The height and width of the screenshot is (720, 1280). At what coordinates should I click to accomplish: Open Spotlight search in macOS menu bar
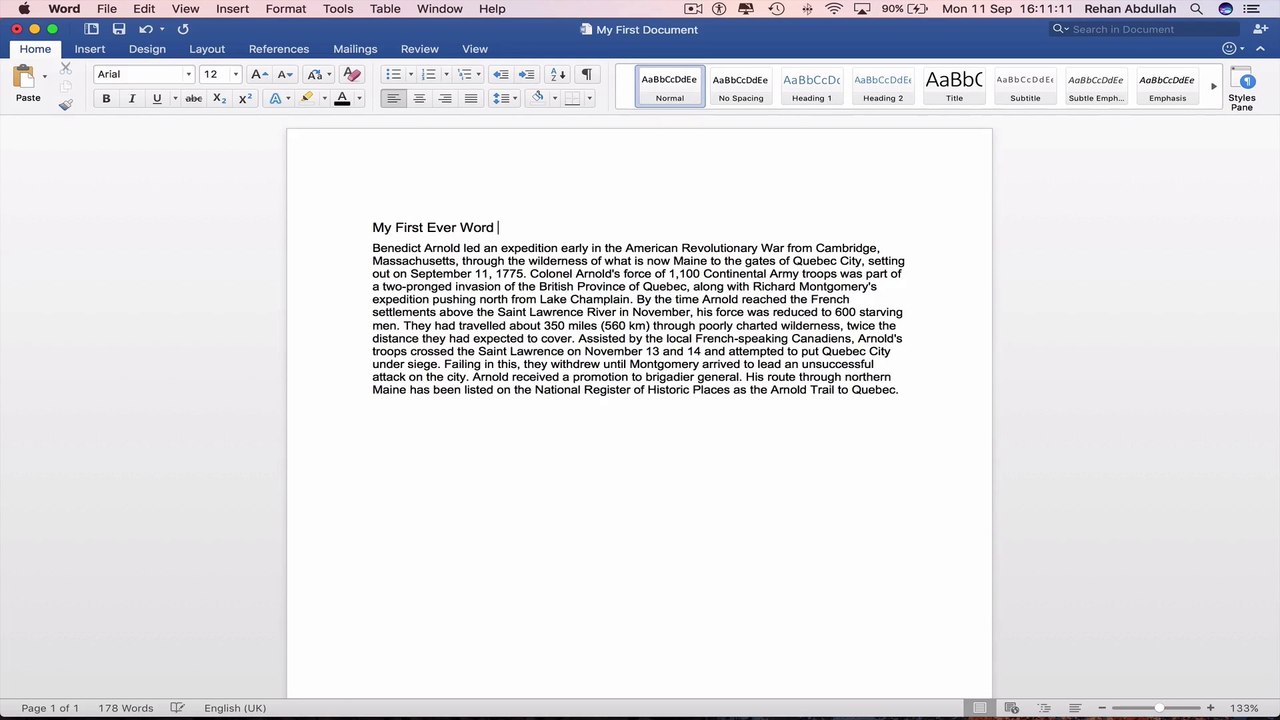(x=1196, y=9)
